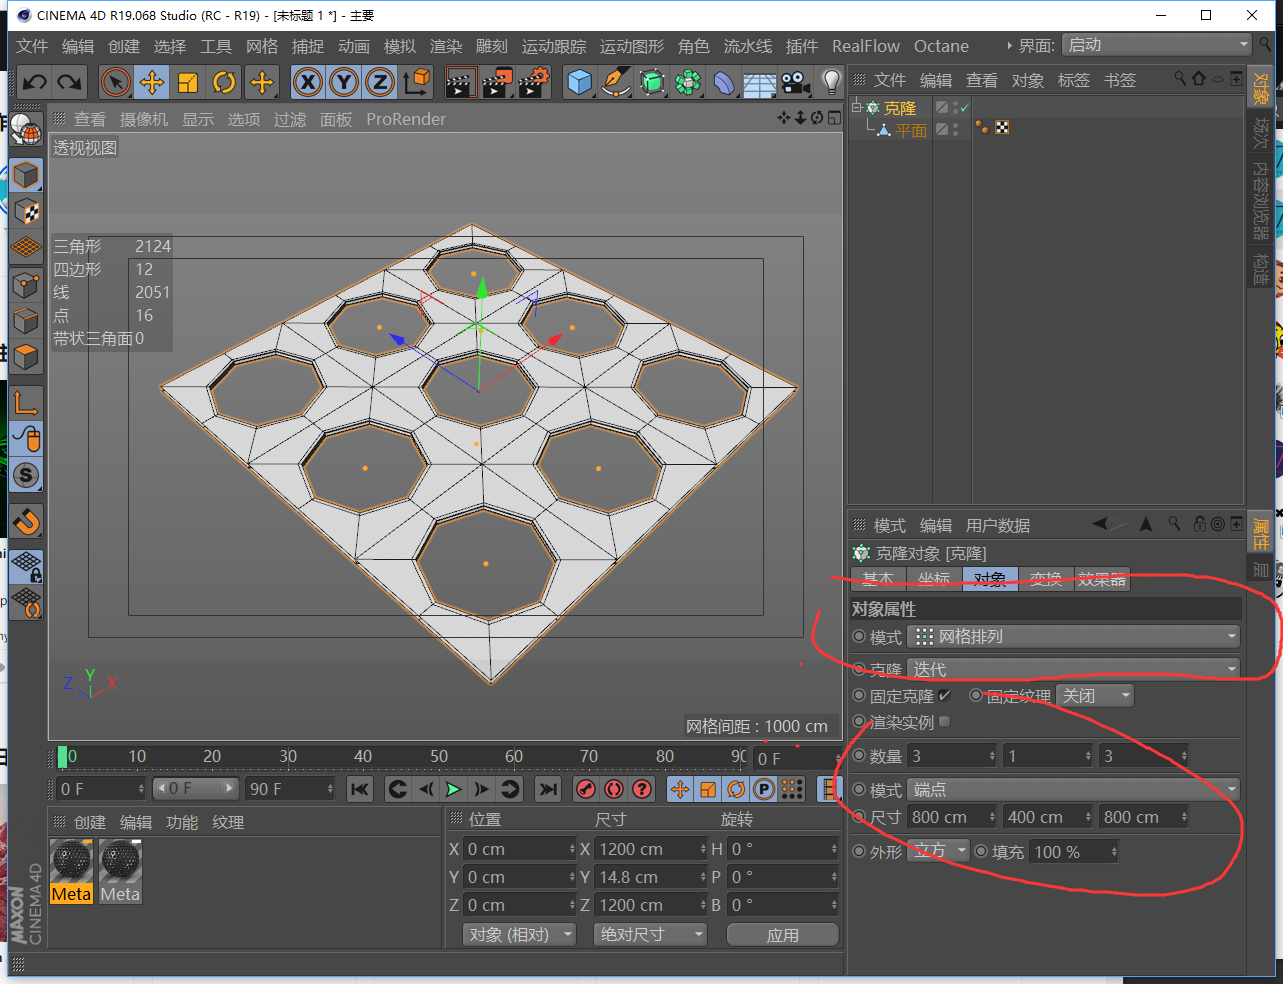This screenshot has width=1283, height=984.
Task: Select the Scale tool in top toolbar
Action: tap(188, 82)
